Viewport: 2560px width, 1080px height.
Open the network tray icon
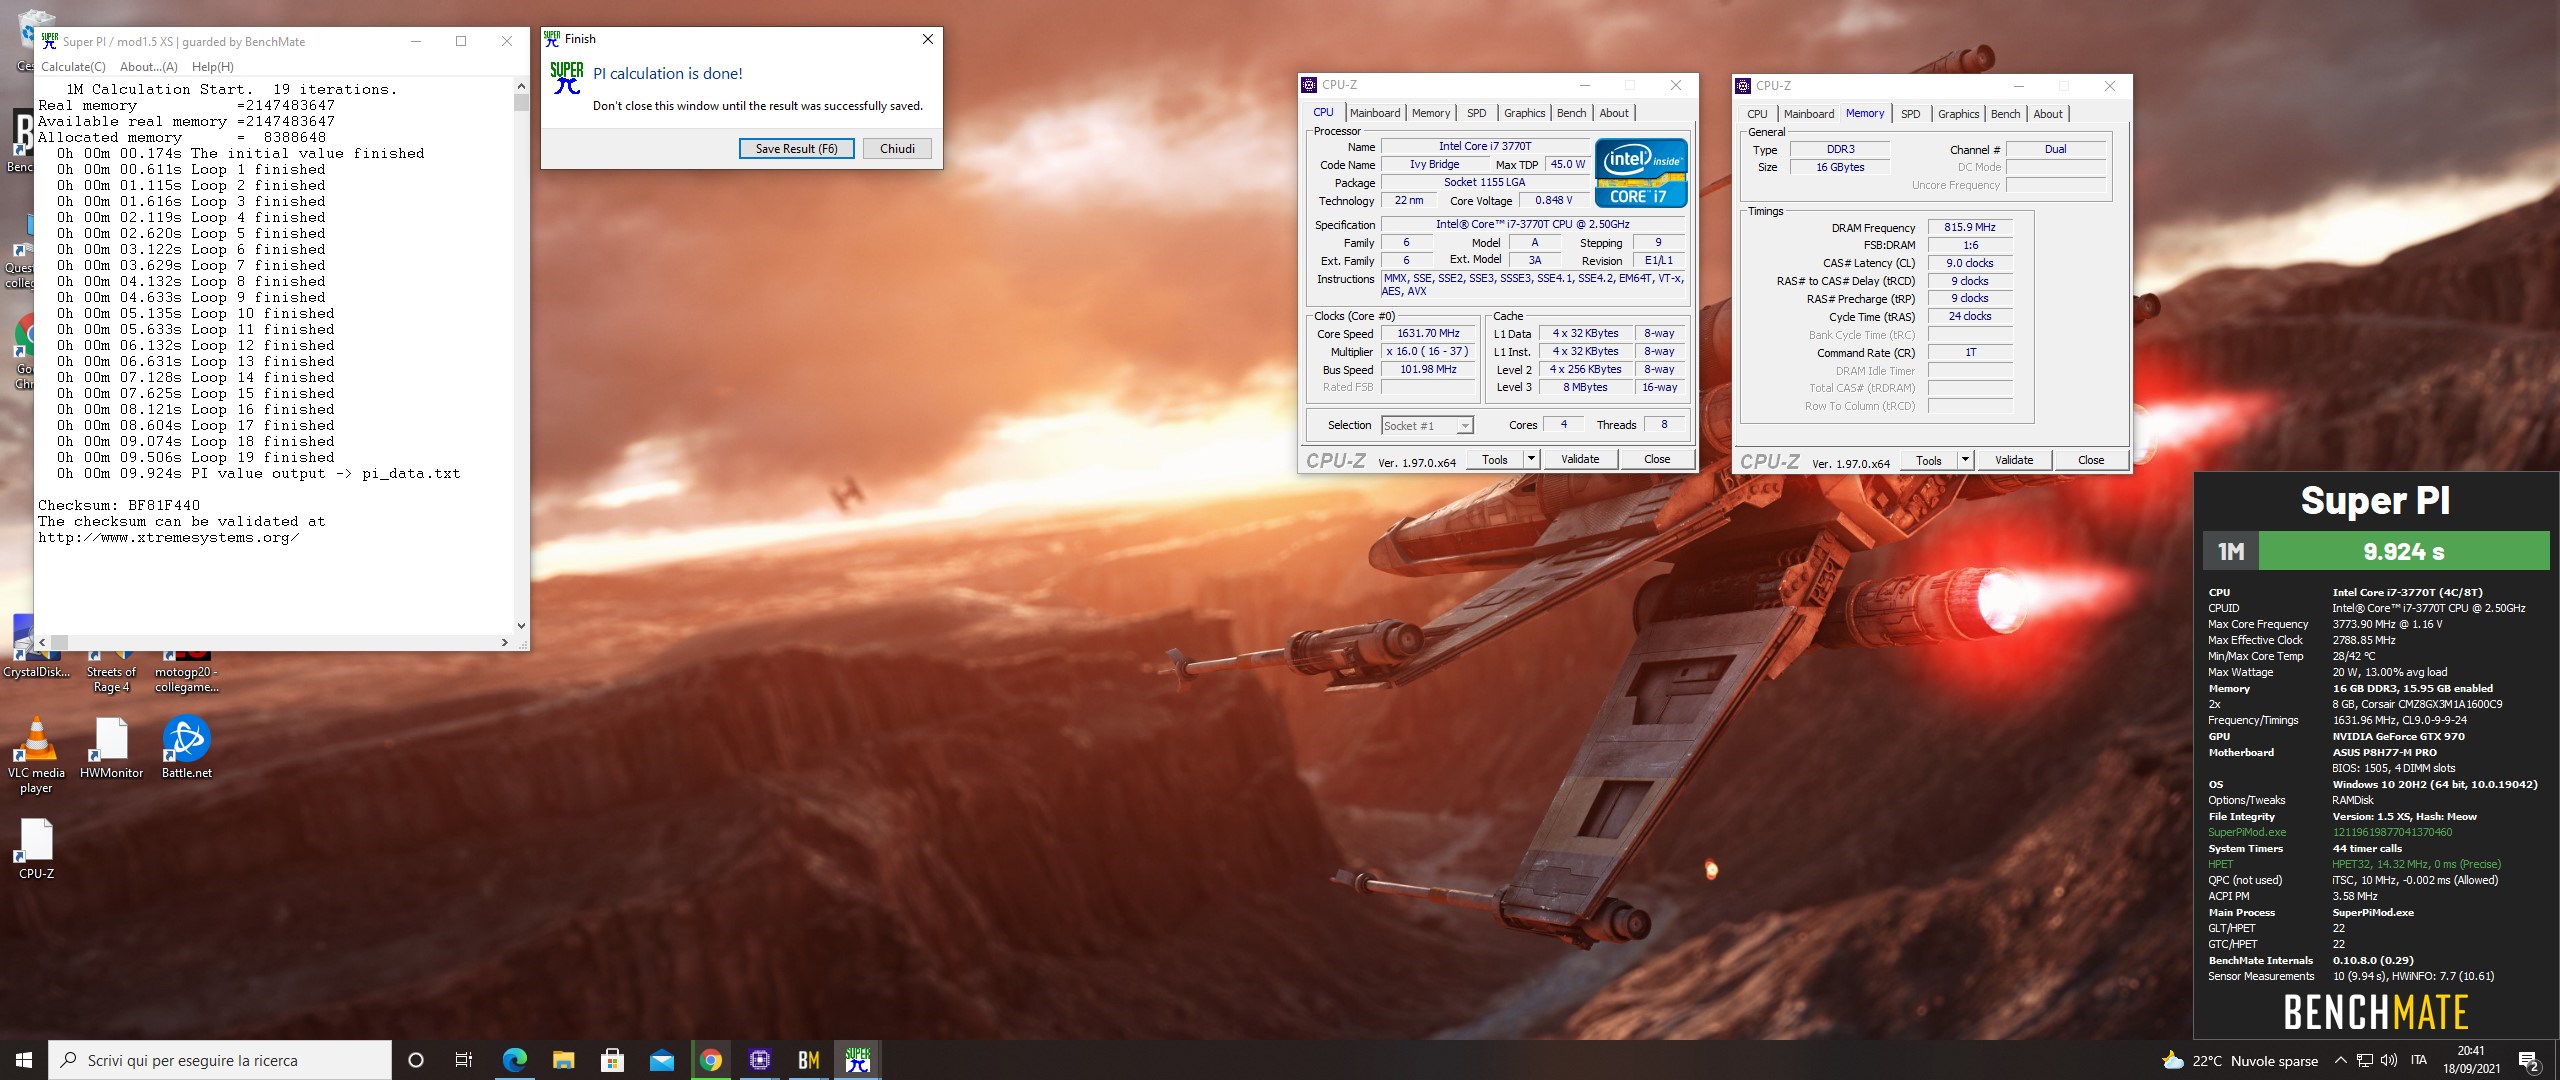click(x=2365, y=1061)
